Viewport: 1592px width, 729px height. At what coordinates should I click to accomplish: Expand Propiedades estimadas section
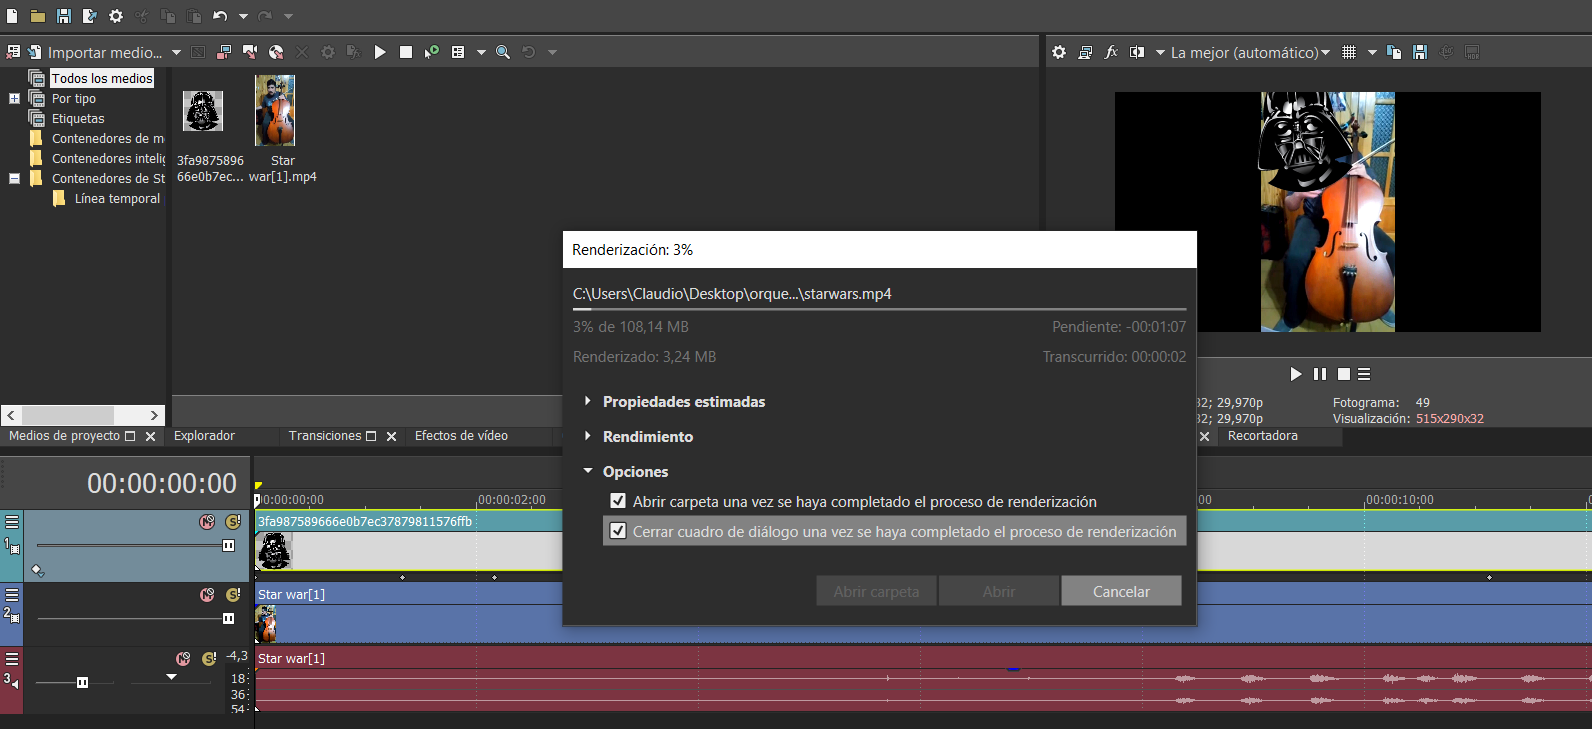click(588, 401)
